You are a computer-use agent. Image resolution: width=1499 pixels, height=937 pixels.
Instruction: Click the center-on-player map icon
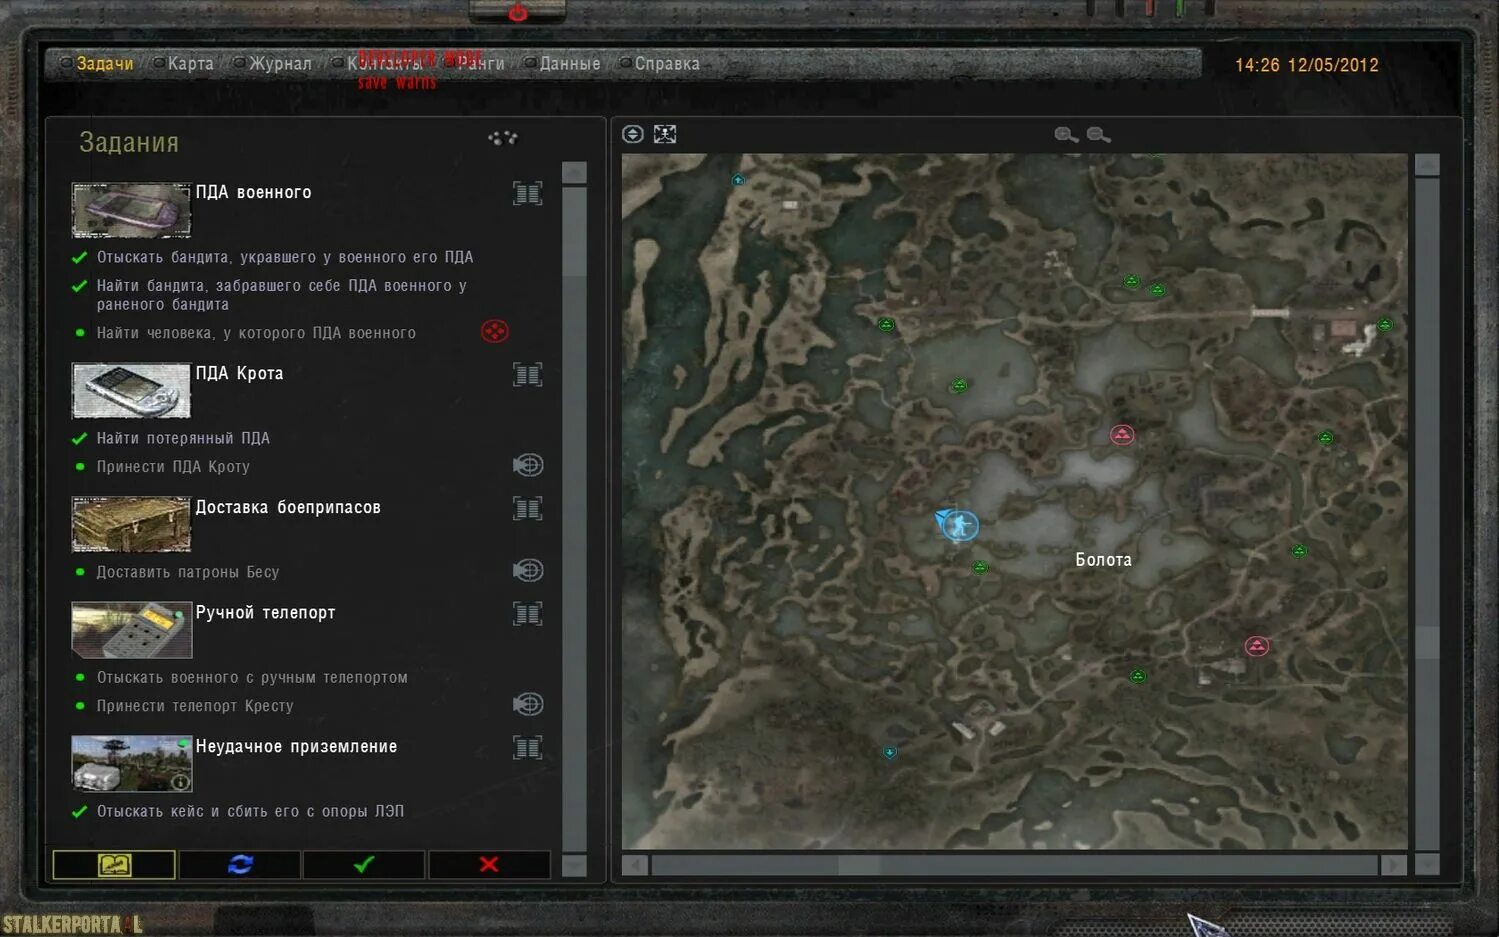[633, 134]
